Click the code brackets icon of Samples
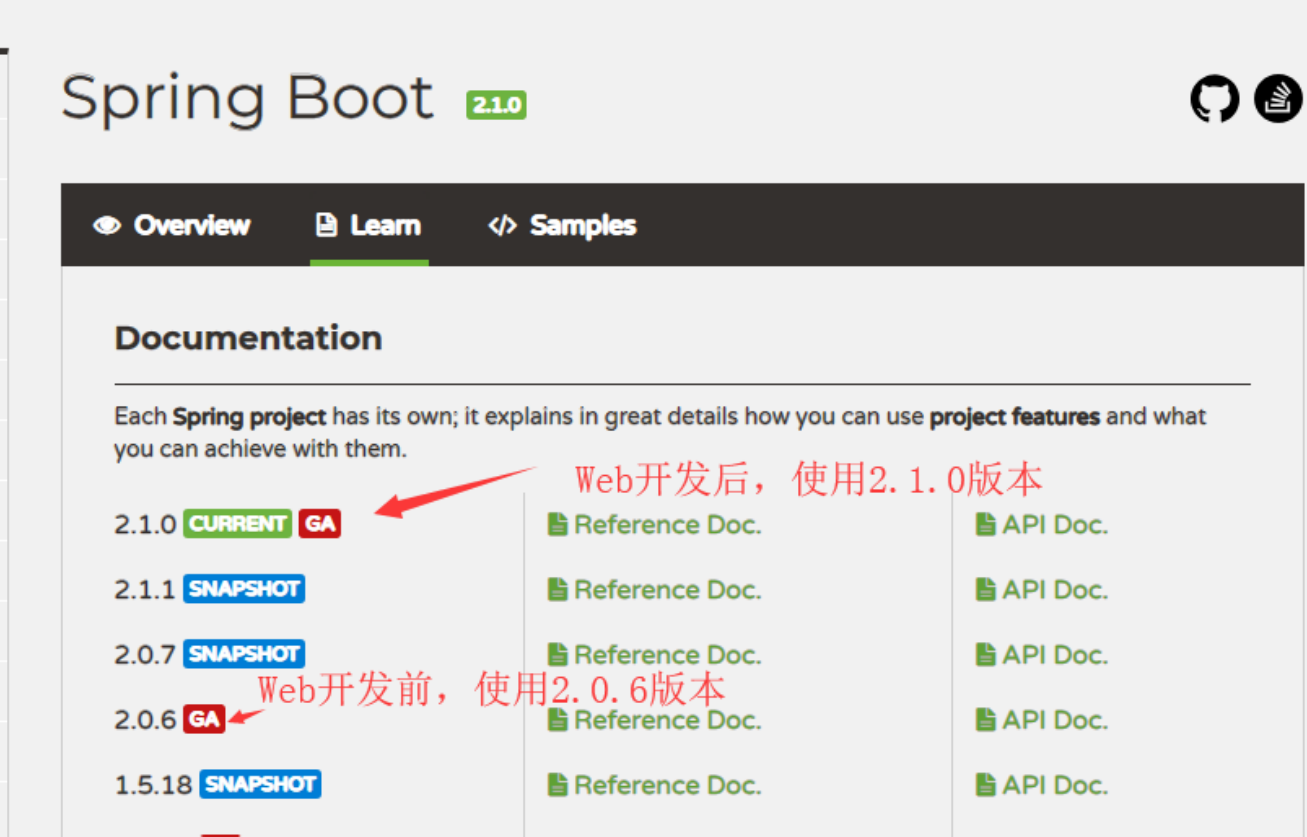Image resolution: width=1307 pixels, height=837 pixels. [502, 226]
